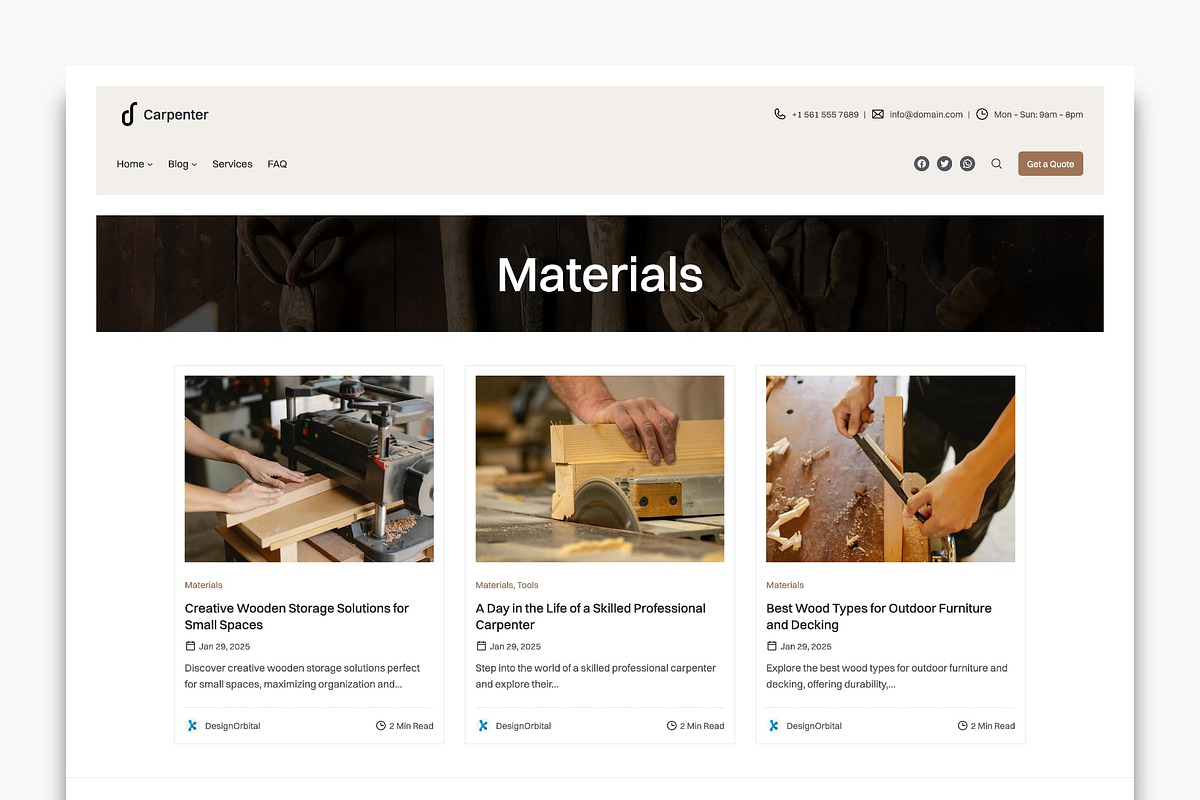This screenshot has width=1200, height=800.
Task: Click Materials category on Skilled Carpenter card
Action: (x=494, y=585)
